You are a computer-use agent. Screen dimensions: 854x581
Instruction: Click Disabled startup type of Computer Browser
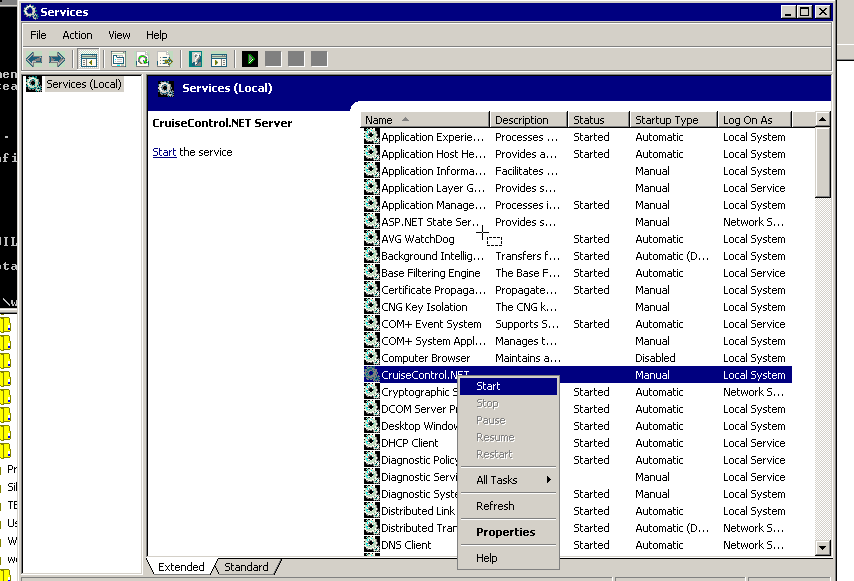[x=655, y=358]
